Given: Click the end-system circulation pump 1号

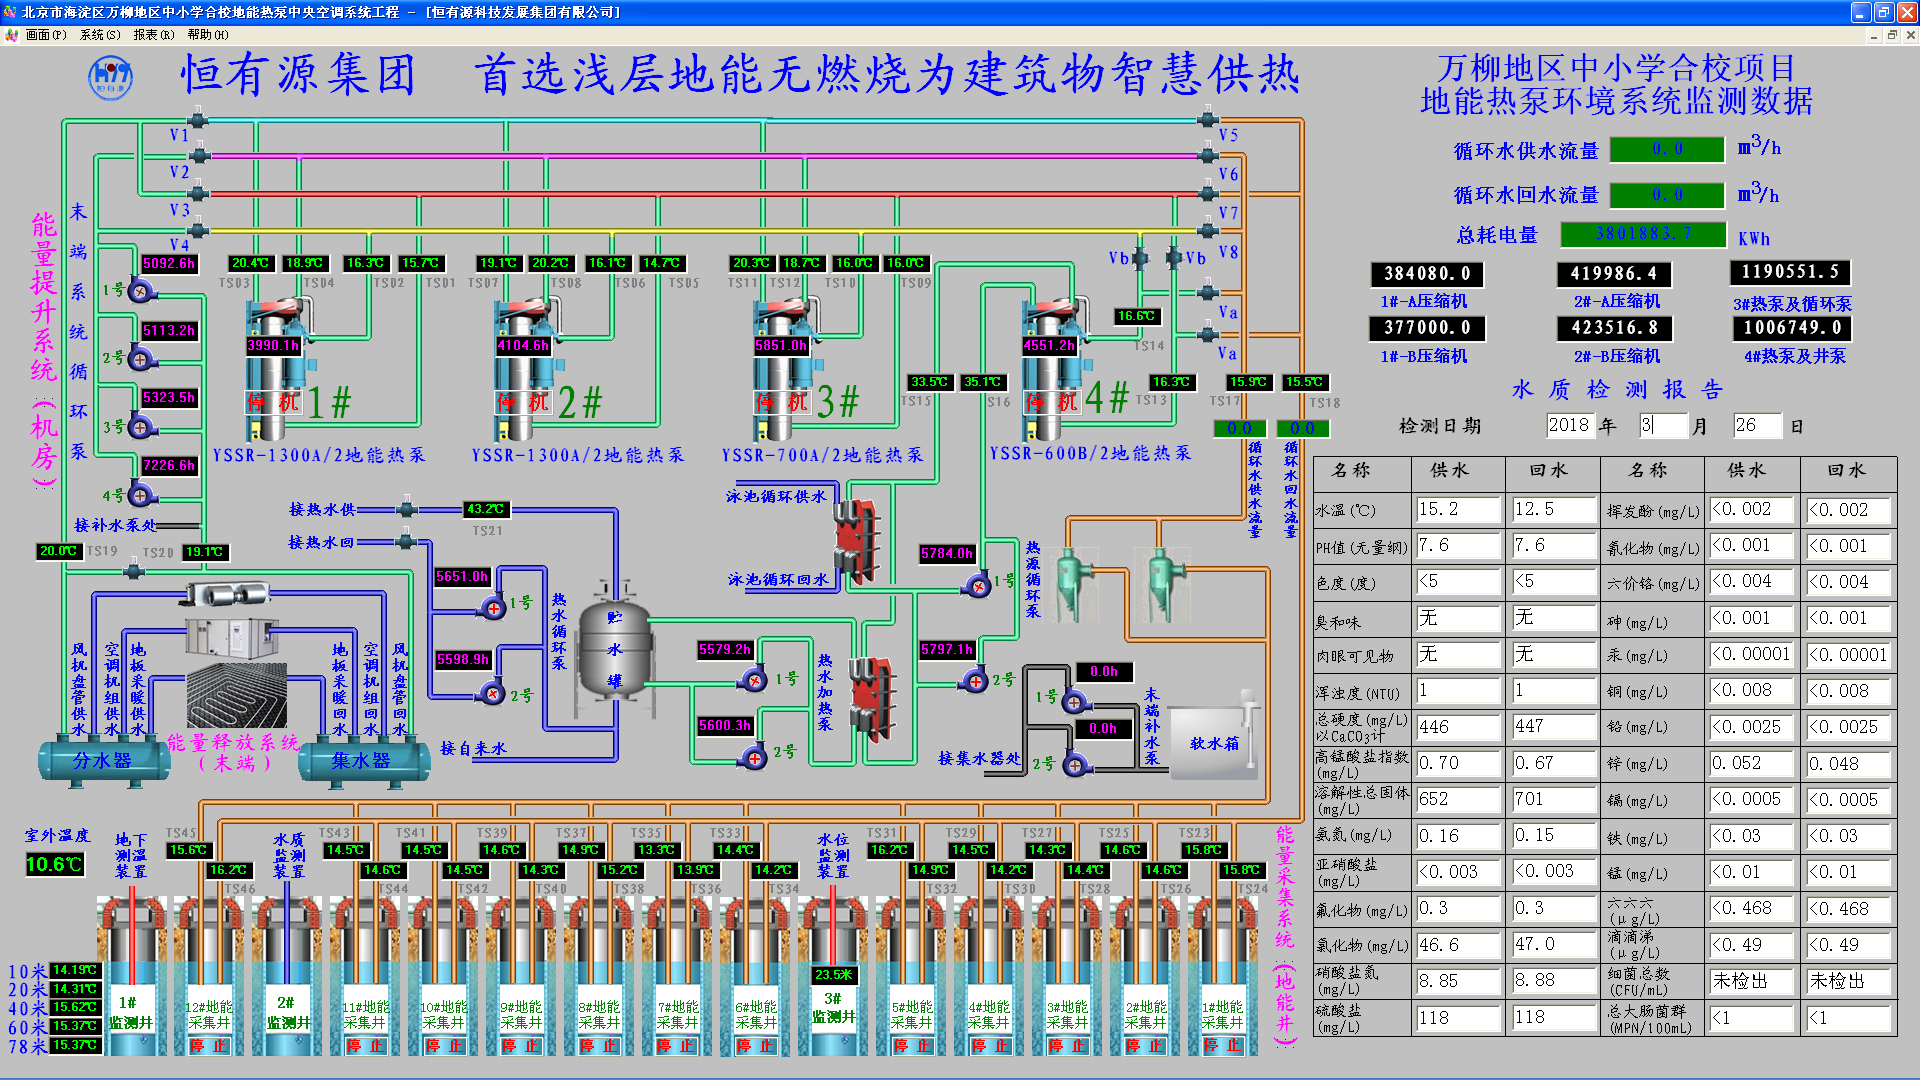Looking at the screenshot, I should (x=140, y=291).
